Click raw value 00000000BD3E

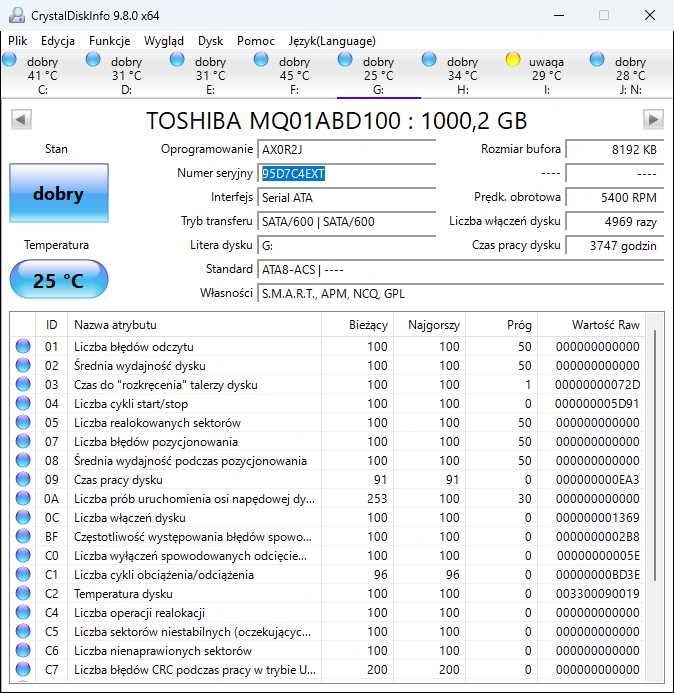pos(598,575)
